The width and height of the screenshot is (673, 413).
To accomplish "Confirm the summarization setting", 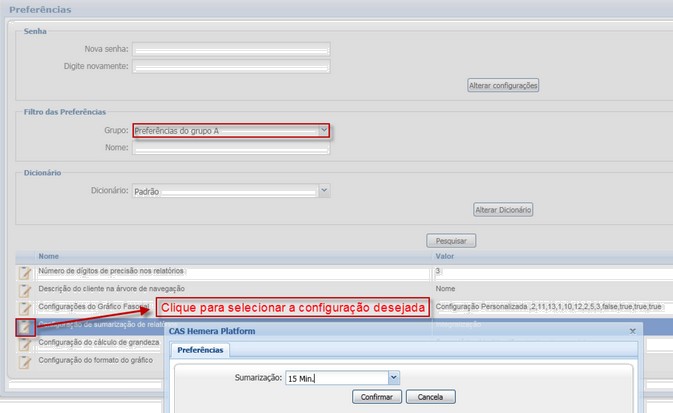I will pyautogui.click(x=376, y=397).
